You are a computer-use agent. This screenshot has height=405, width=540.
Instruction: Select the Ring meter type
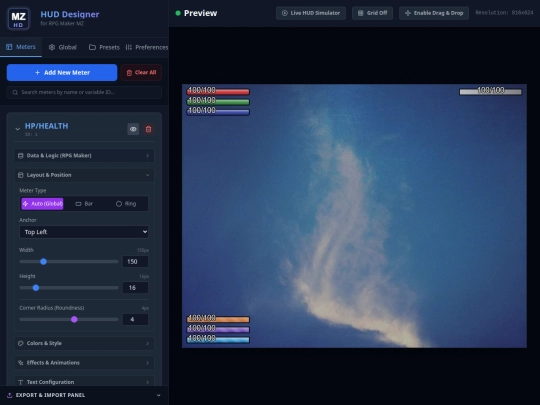point(126,204)
